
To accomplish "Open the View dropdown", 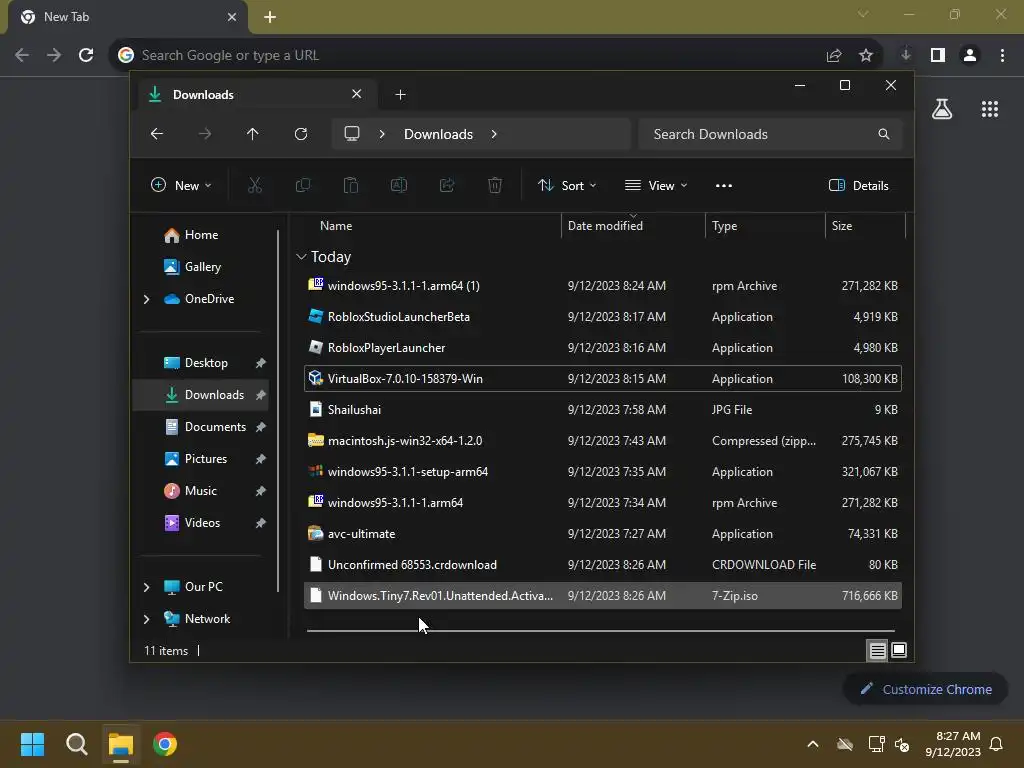I will tap(656, 185).
